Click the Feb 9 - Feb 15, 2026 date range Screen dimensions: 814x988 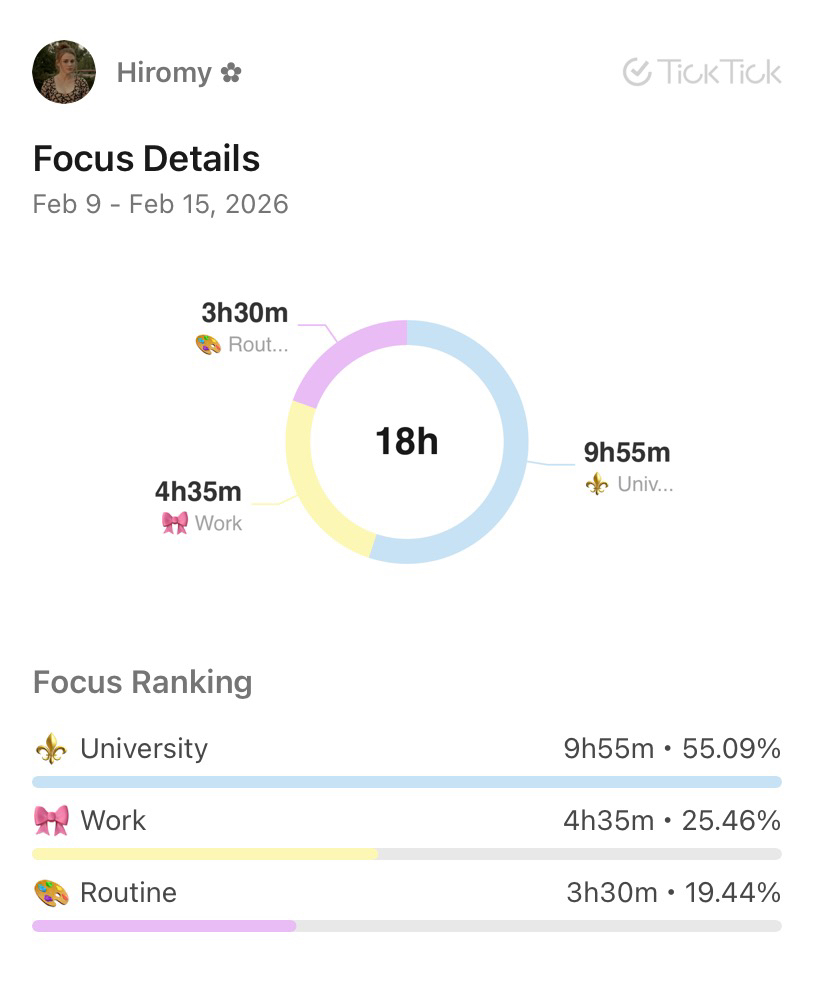click(160, 204)
